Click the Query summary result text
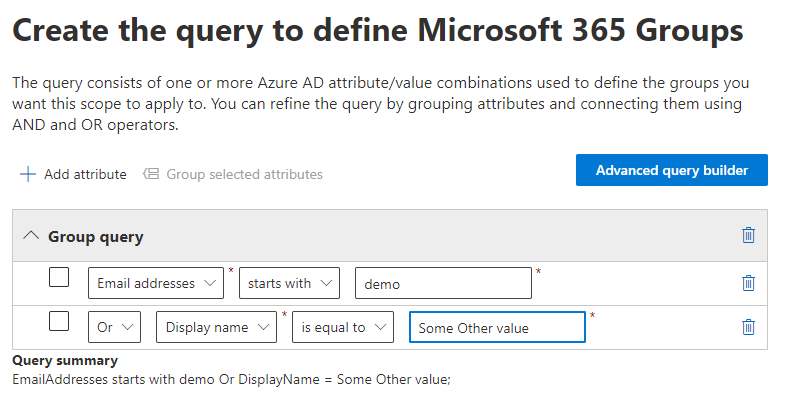Image resolution: width=798 pixels, height=401 pixels. (232, 380)
